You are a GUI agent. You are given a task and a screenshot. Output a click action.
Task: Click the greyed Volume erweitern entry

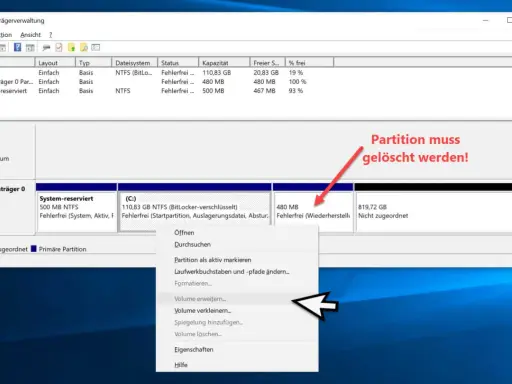[200, 299]
